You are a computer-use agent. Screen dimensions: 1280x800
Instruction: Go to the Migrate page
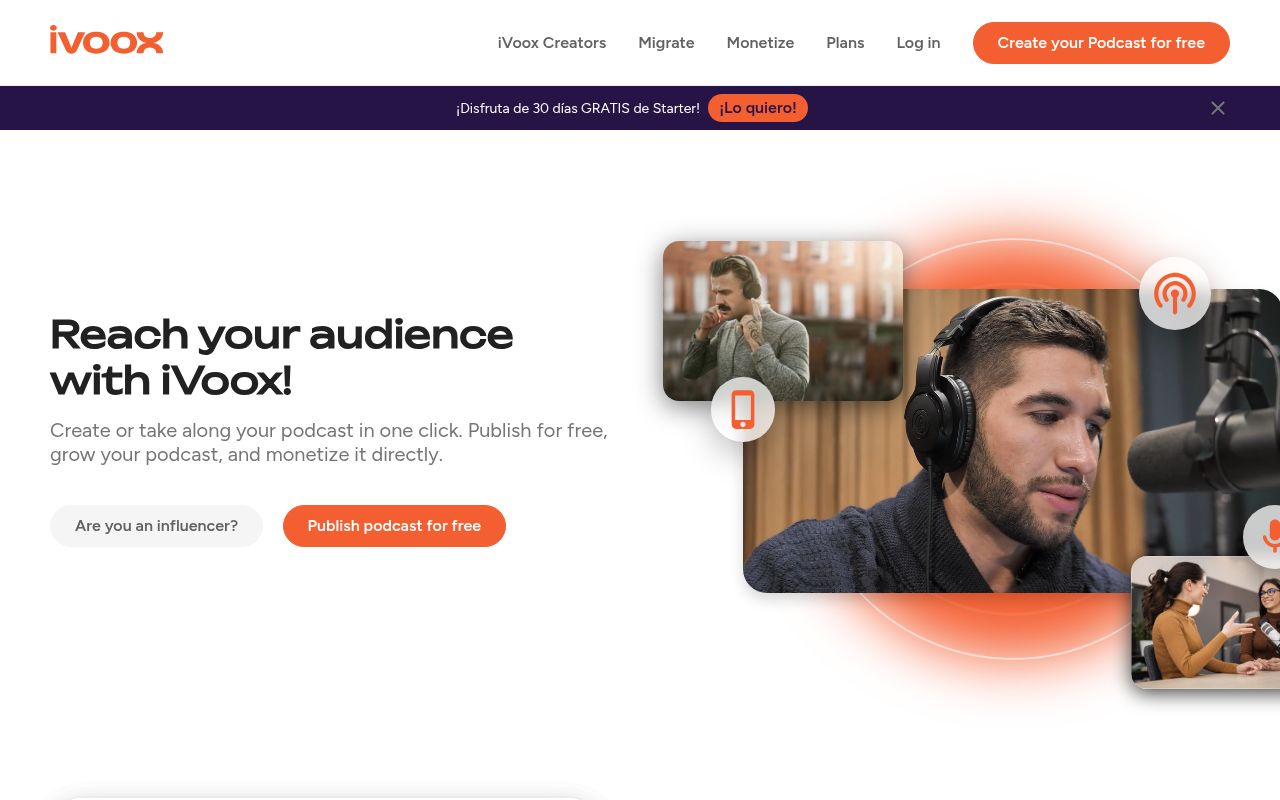pos(666,43)
